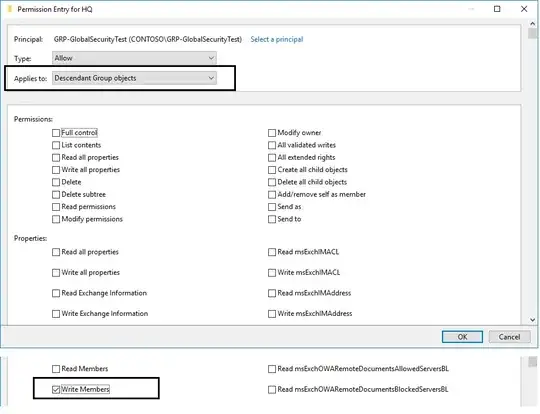Enable Delete subtree permission
Viewport: 540px width, 414px height.
pos(56,194)
